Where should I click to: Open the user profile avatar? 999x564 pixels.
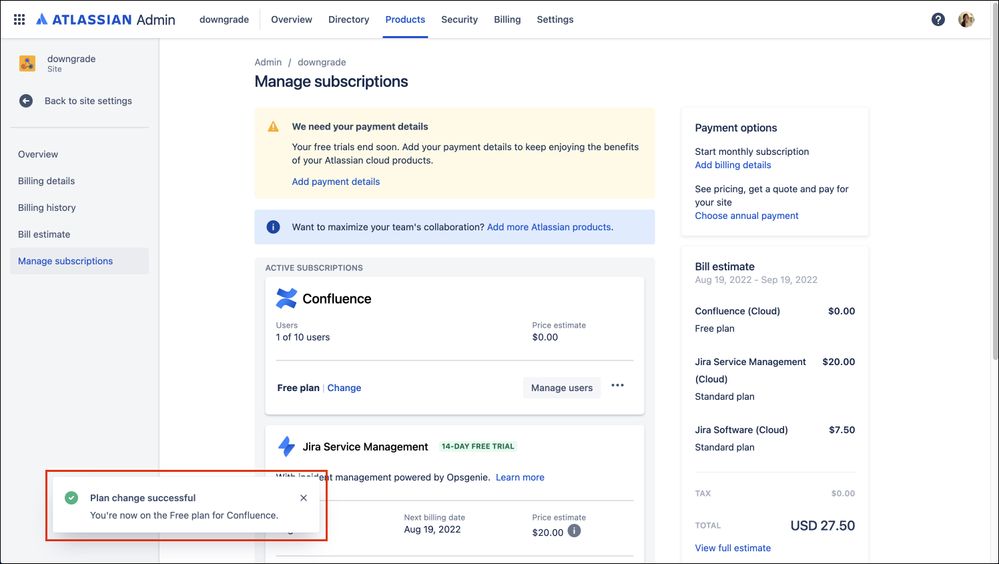pyautogui.click(x=966, y=19)
